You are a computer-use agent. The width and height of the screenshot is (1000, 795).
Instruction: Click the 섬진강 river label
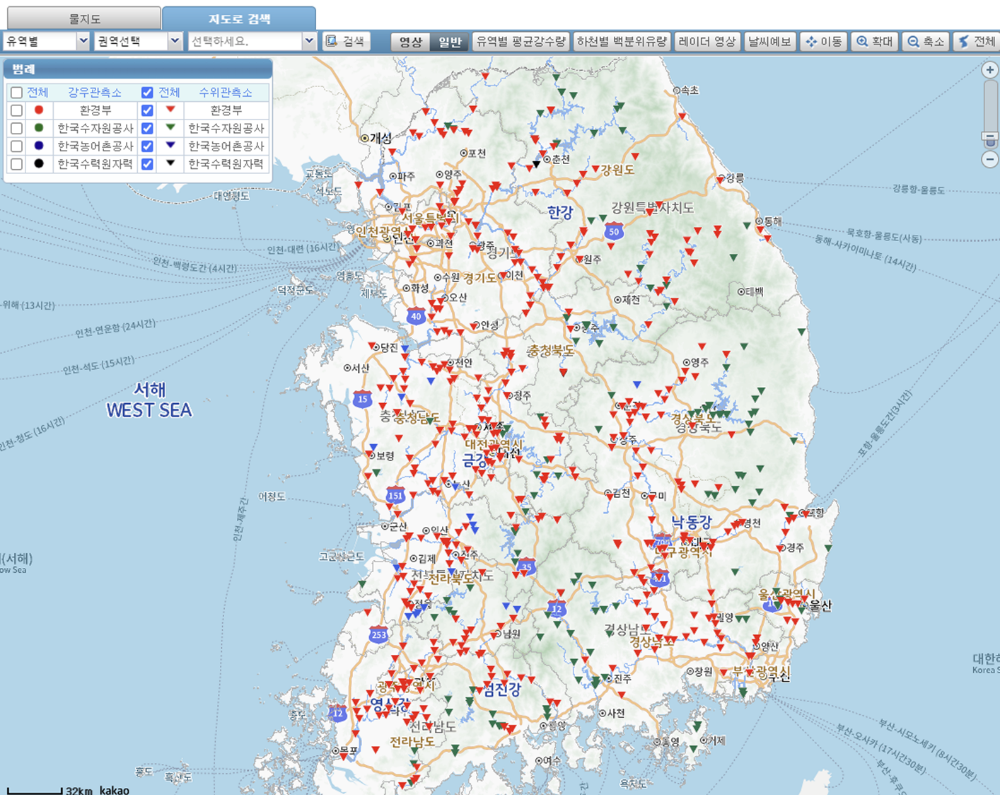pos(502,689)
